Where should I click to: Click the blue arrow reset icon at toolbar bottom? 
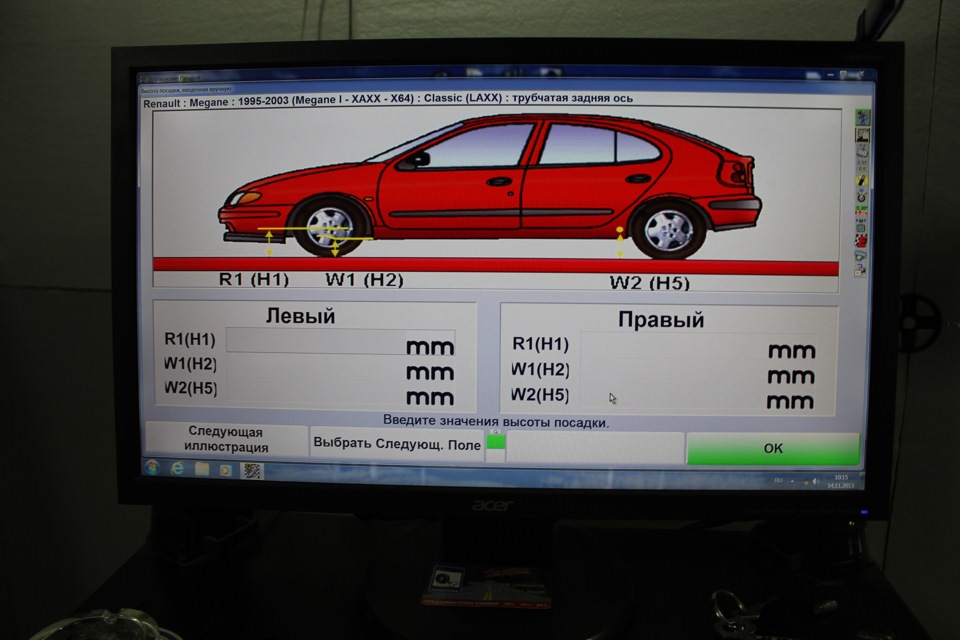click(x=860, y=269)
